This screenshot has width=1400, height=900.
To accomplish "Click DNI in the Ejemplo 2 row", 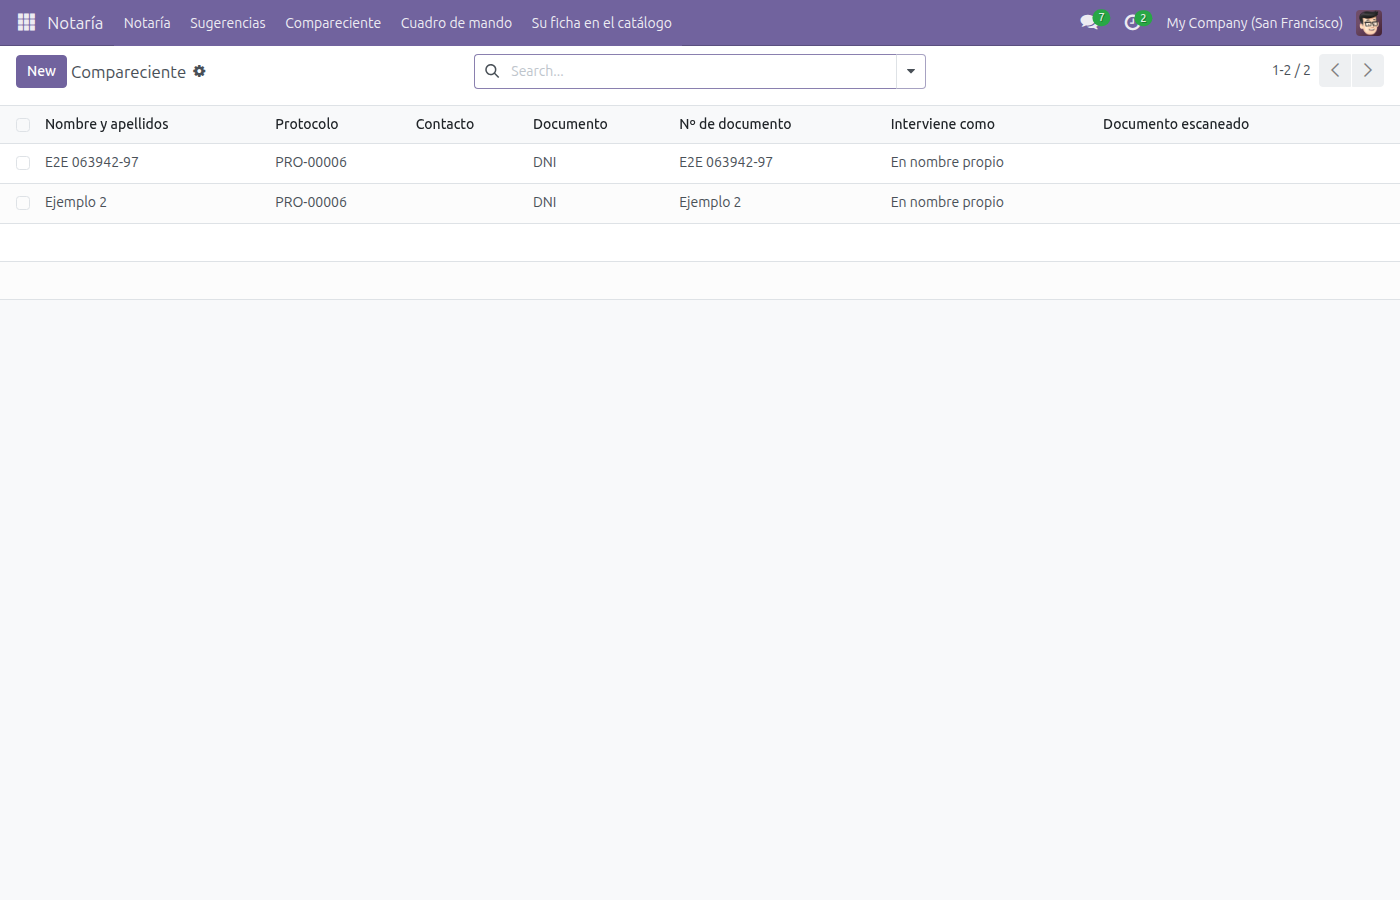I will pyautogui.click(x=545, y=202).
